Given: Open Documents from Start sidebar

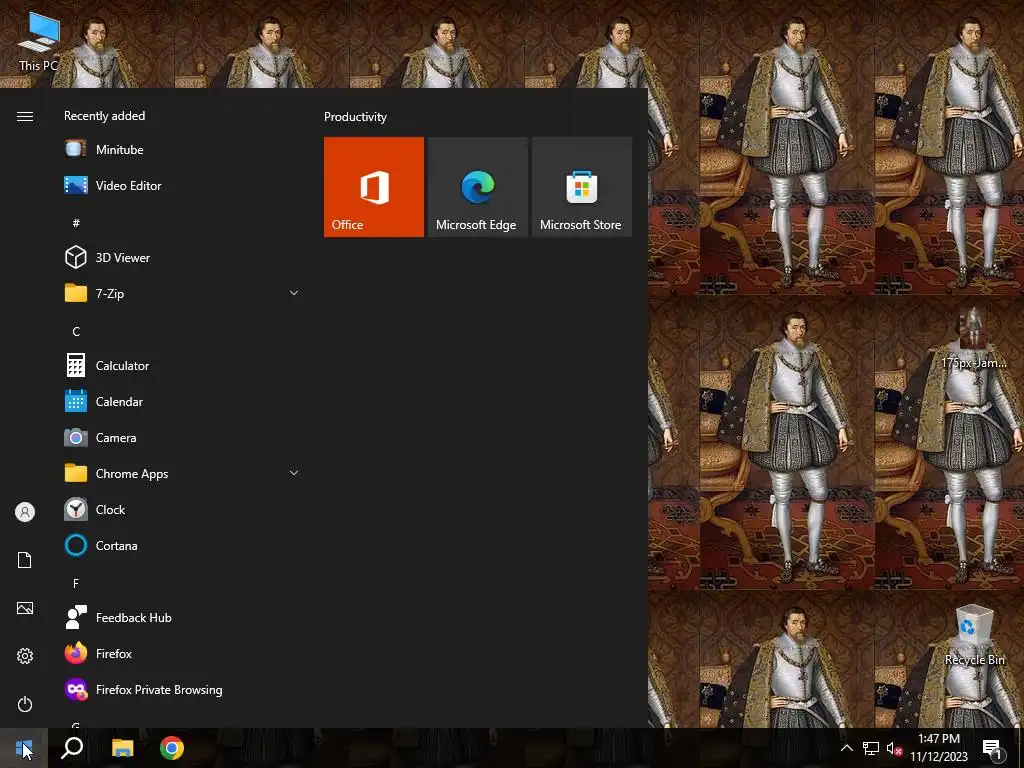Looking at the screenshot, I should 25,560.
